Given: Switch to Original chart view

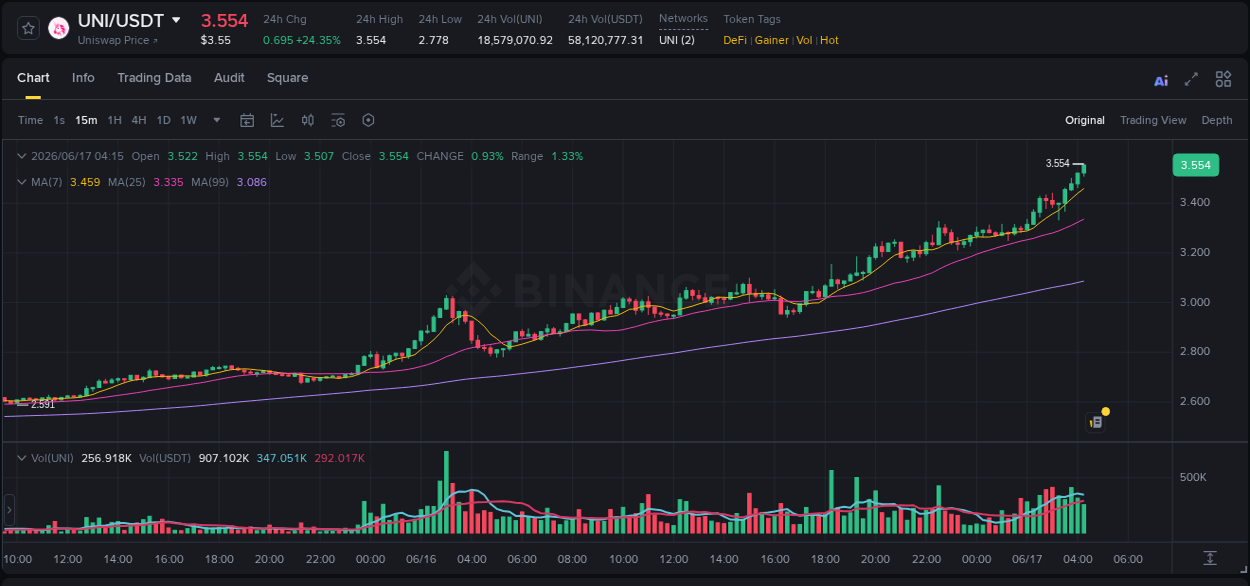Looking at the screenshot, I should 1085,120.
